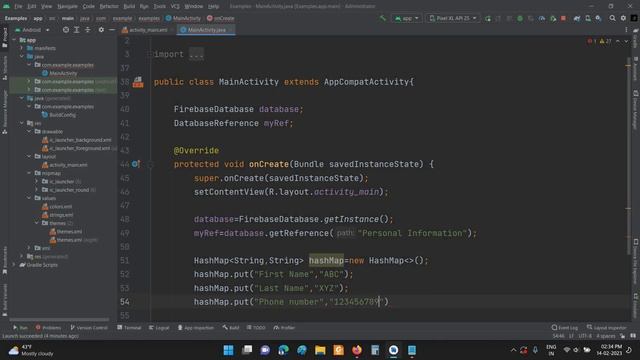Screen dimensions: 640x360
Task: Open the Logcat tool window
Action: pyautogui.click(x=159, y=327)
